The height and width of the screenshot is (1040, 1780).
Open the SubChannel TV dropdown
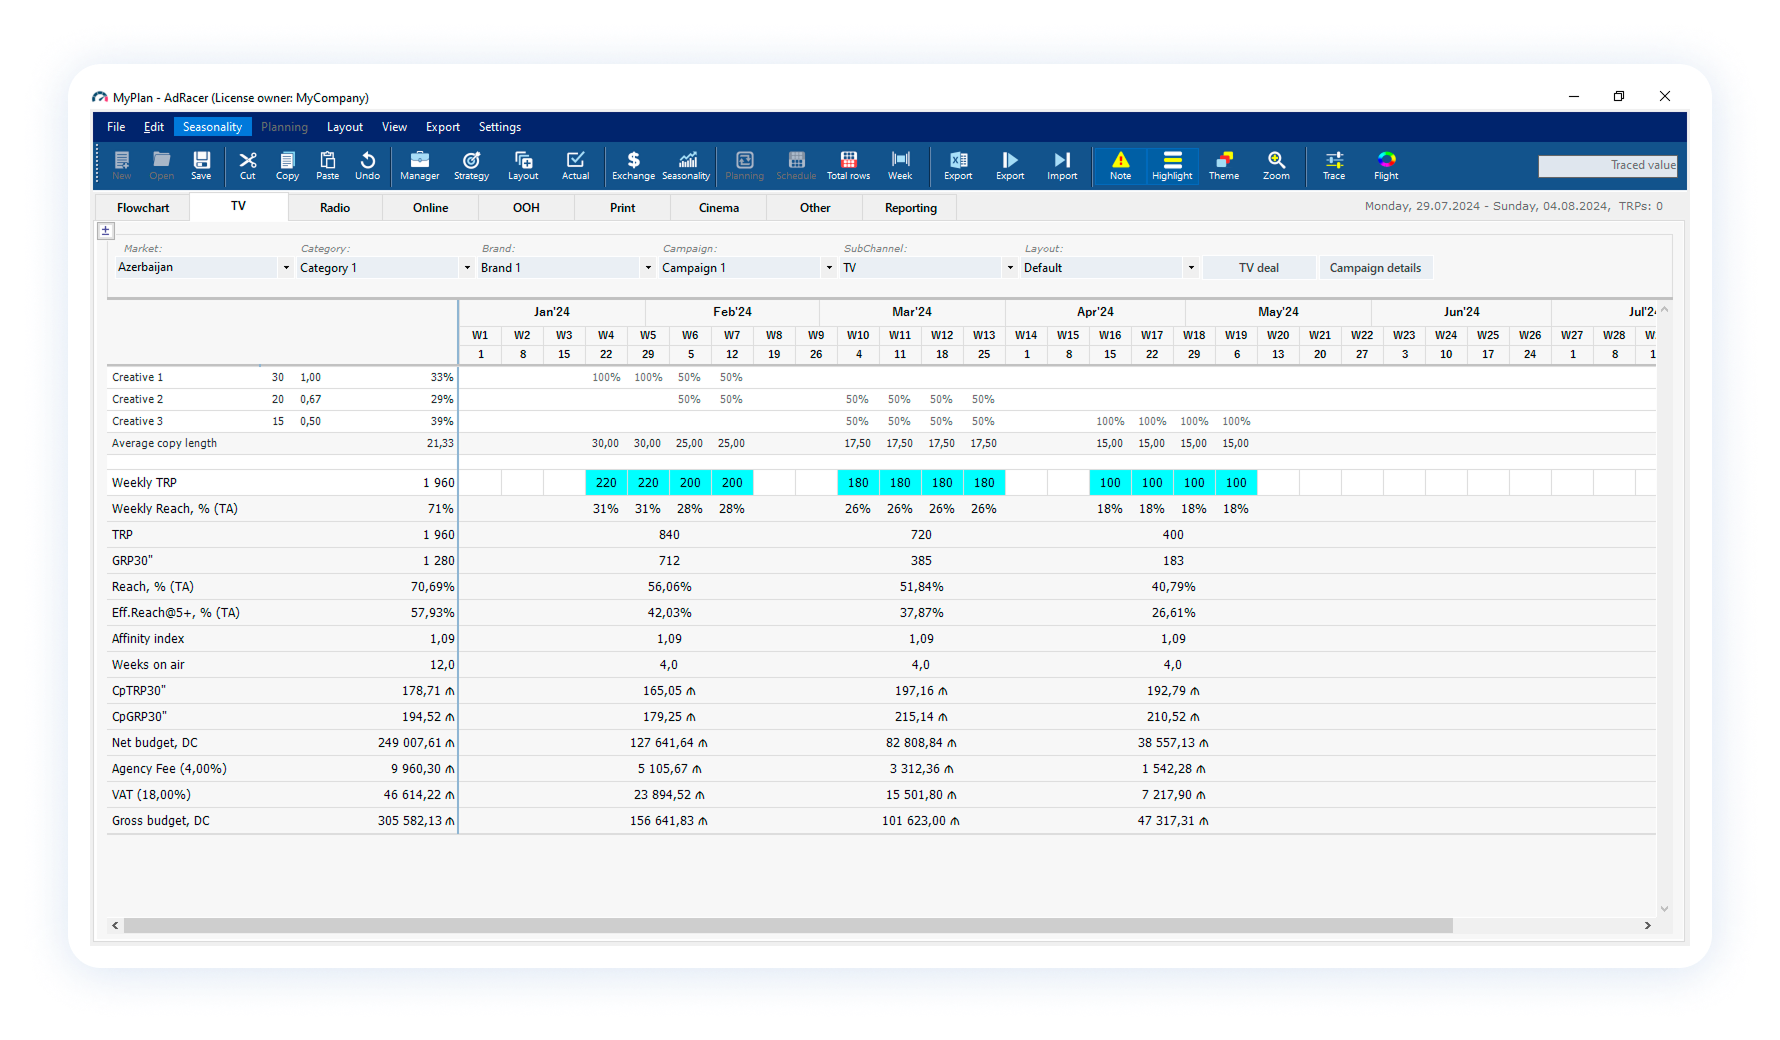tap(1010, 268)
